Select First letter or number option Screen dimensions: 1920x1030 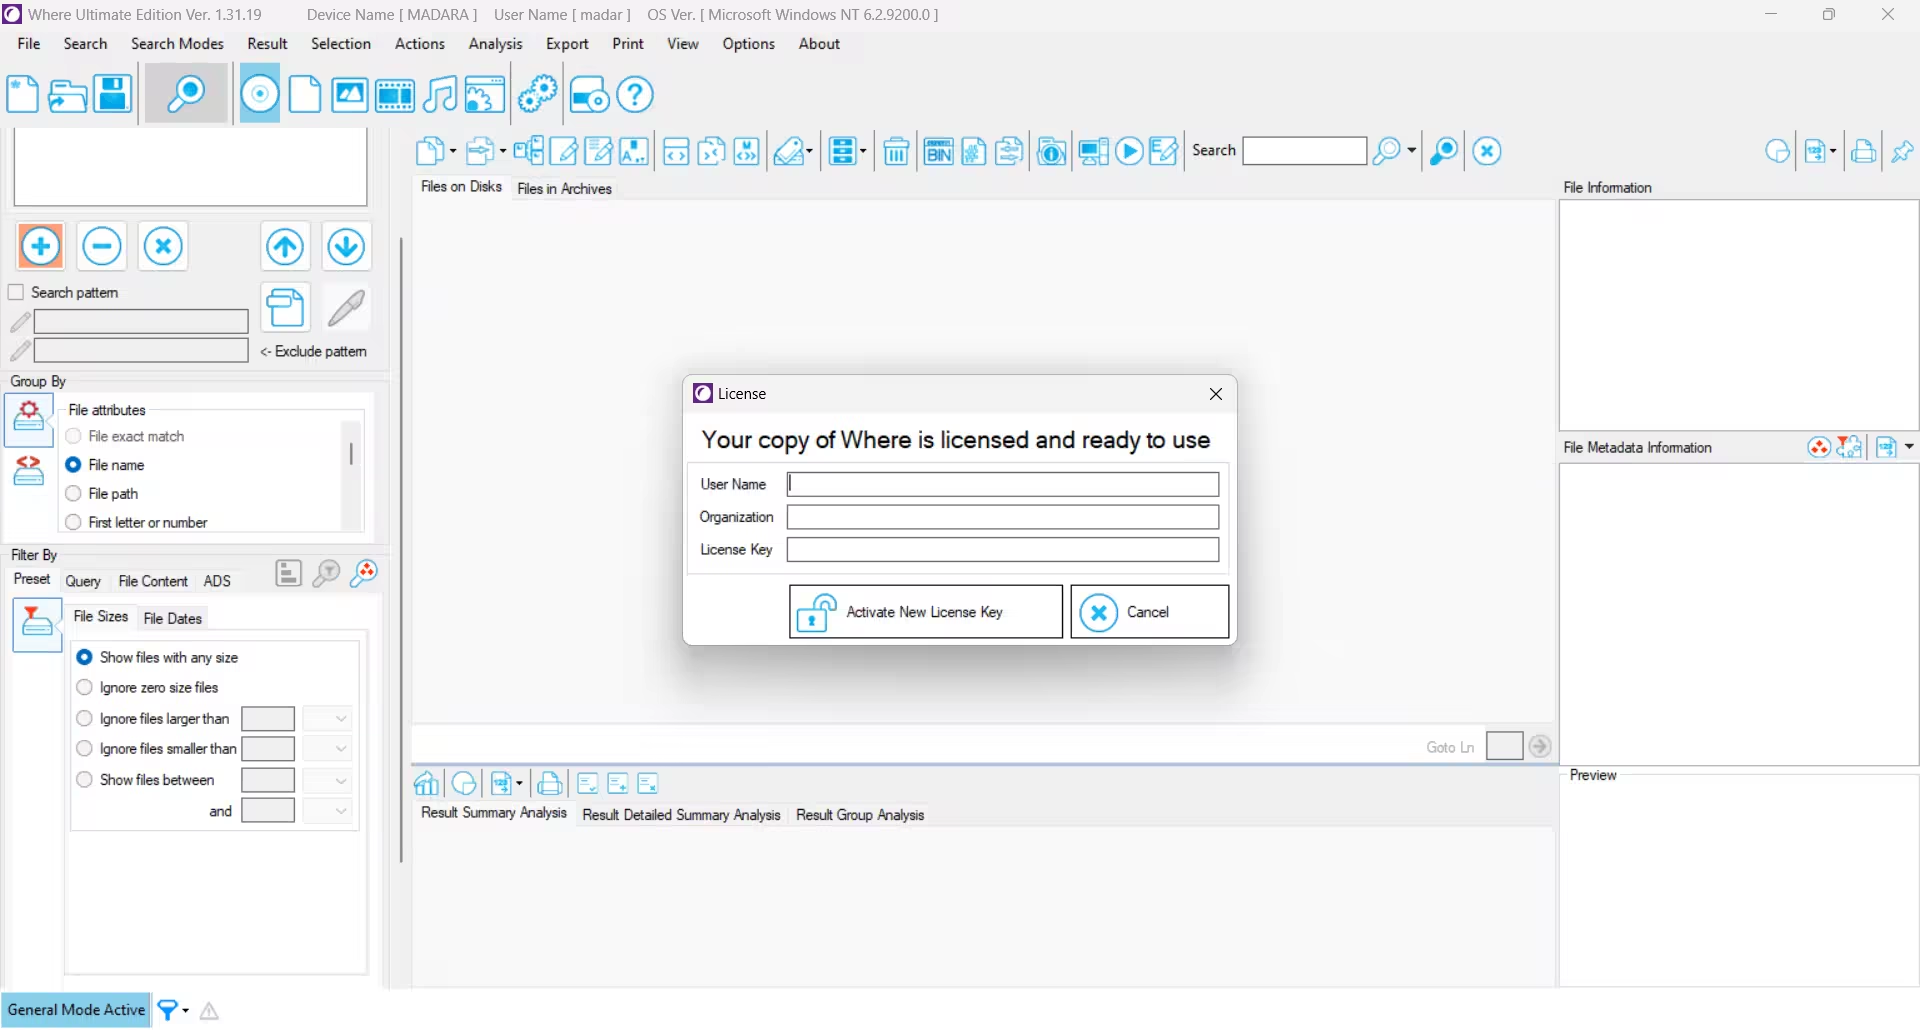(73, 522)
